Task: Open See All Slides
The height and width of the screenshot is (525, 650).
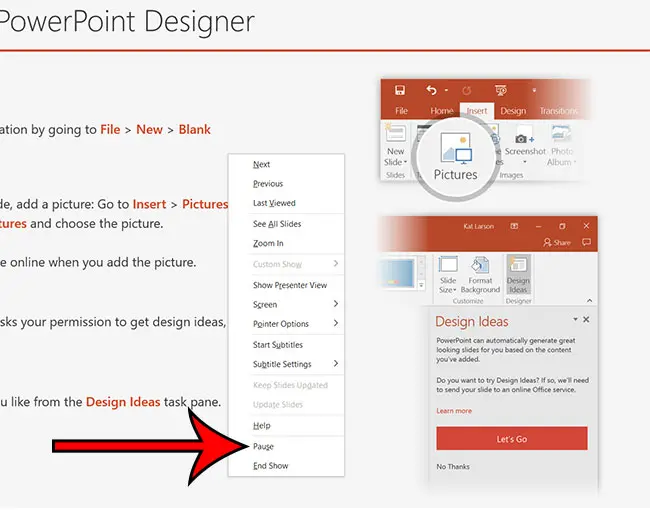Action: click(277, 224)
